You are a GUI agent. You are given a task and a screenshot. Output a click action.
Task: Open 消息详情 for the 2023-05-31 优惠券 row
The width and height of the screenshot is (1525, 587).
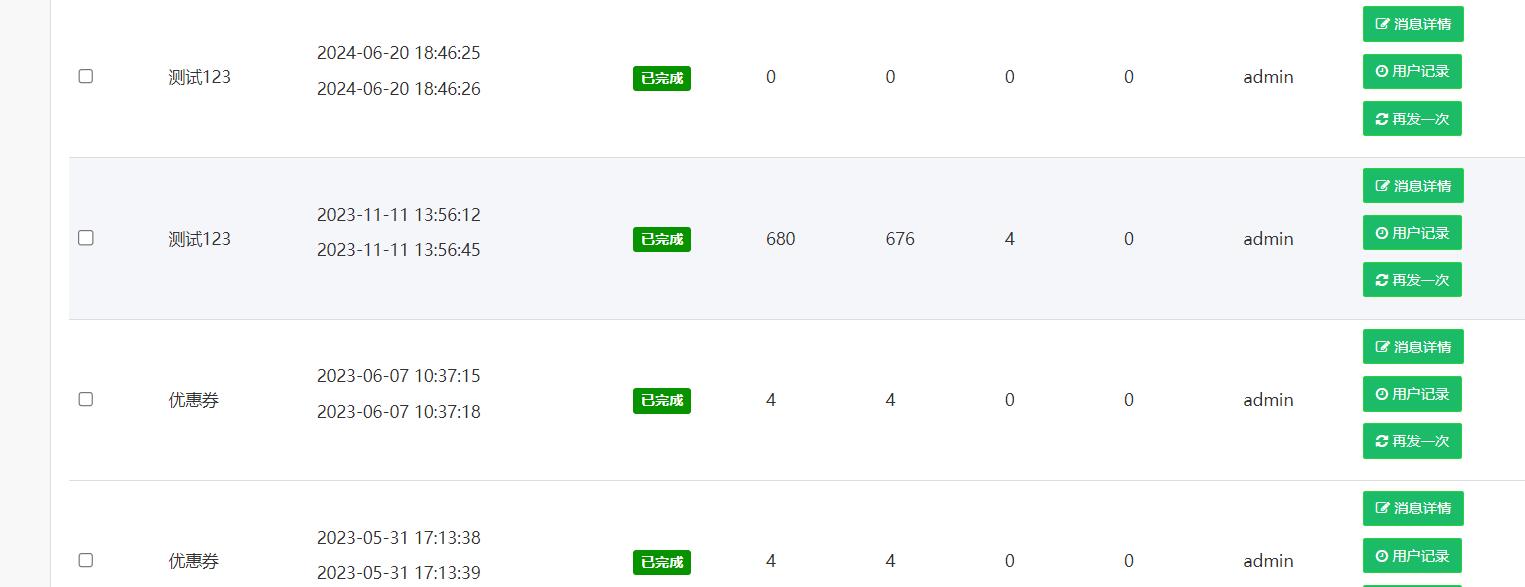tap(1412, 508)
